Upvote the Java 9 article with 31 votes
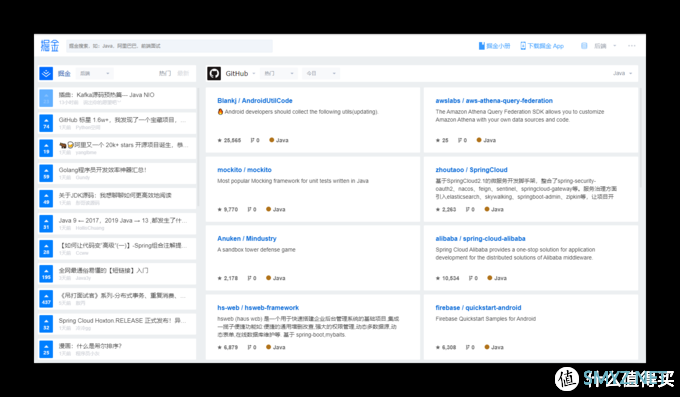Image resolution: width=680 pixels, height=397 pixels. click(46, 224)
